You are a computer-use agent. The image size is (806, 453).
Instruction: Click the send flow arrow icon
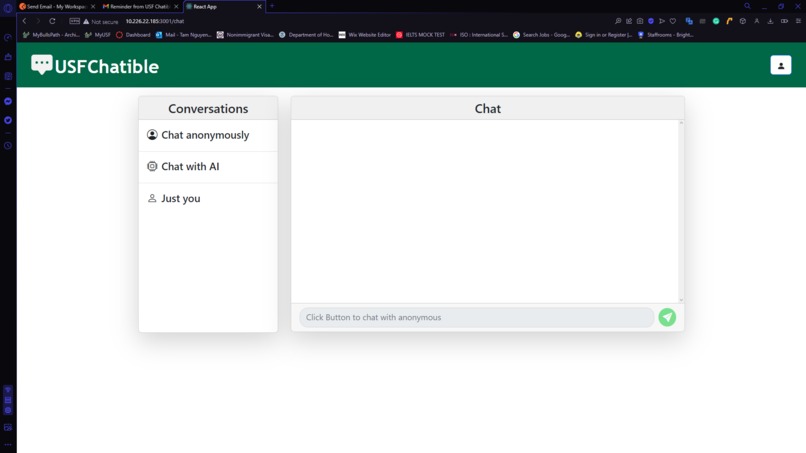pyautogui.click(x=662, y=21)
